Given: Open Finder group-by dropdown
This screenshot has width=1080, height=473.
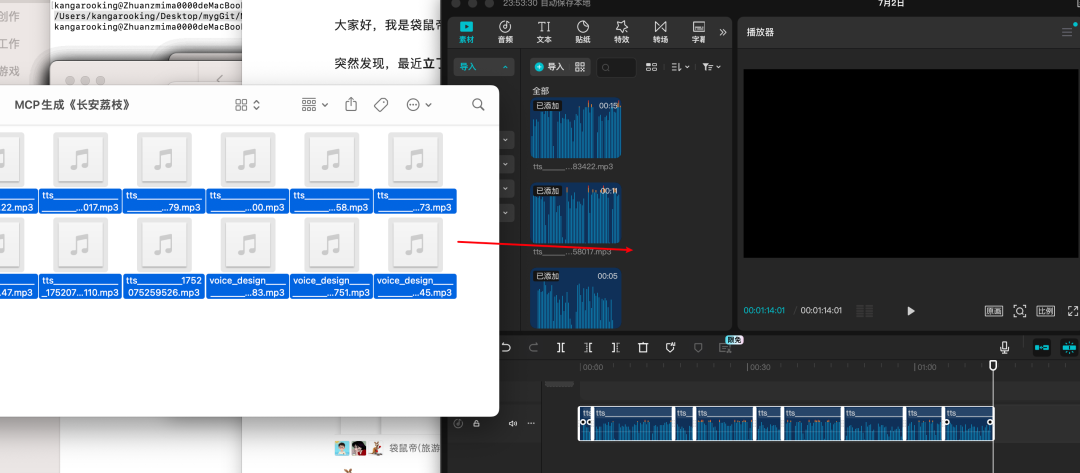Looking at the screenshot, I should (315, 105).
